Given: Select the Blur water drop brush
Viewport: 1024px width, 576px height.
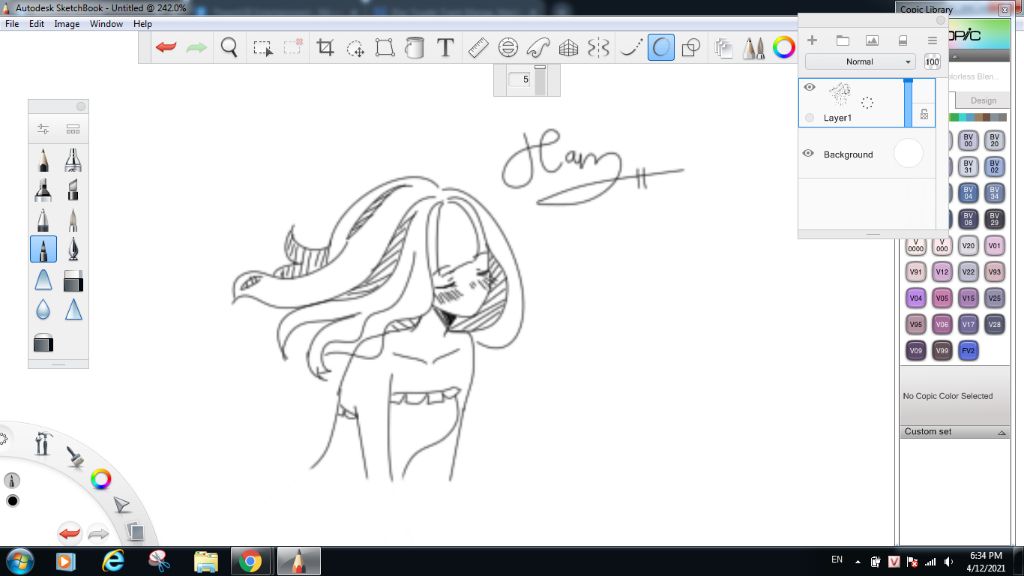Looking at the screenshot, I should coord(43,310).
